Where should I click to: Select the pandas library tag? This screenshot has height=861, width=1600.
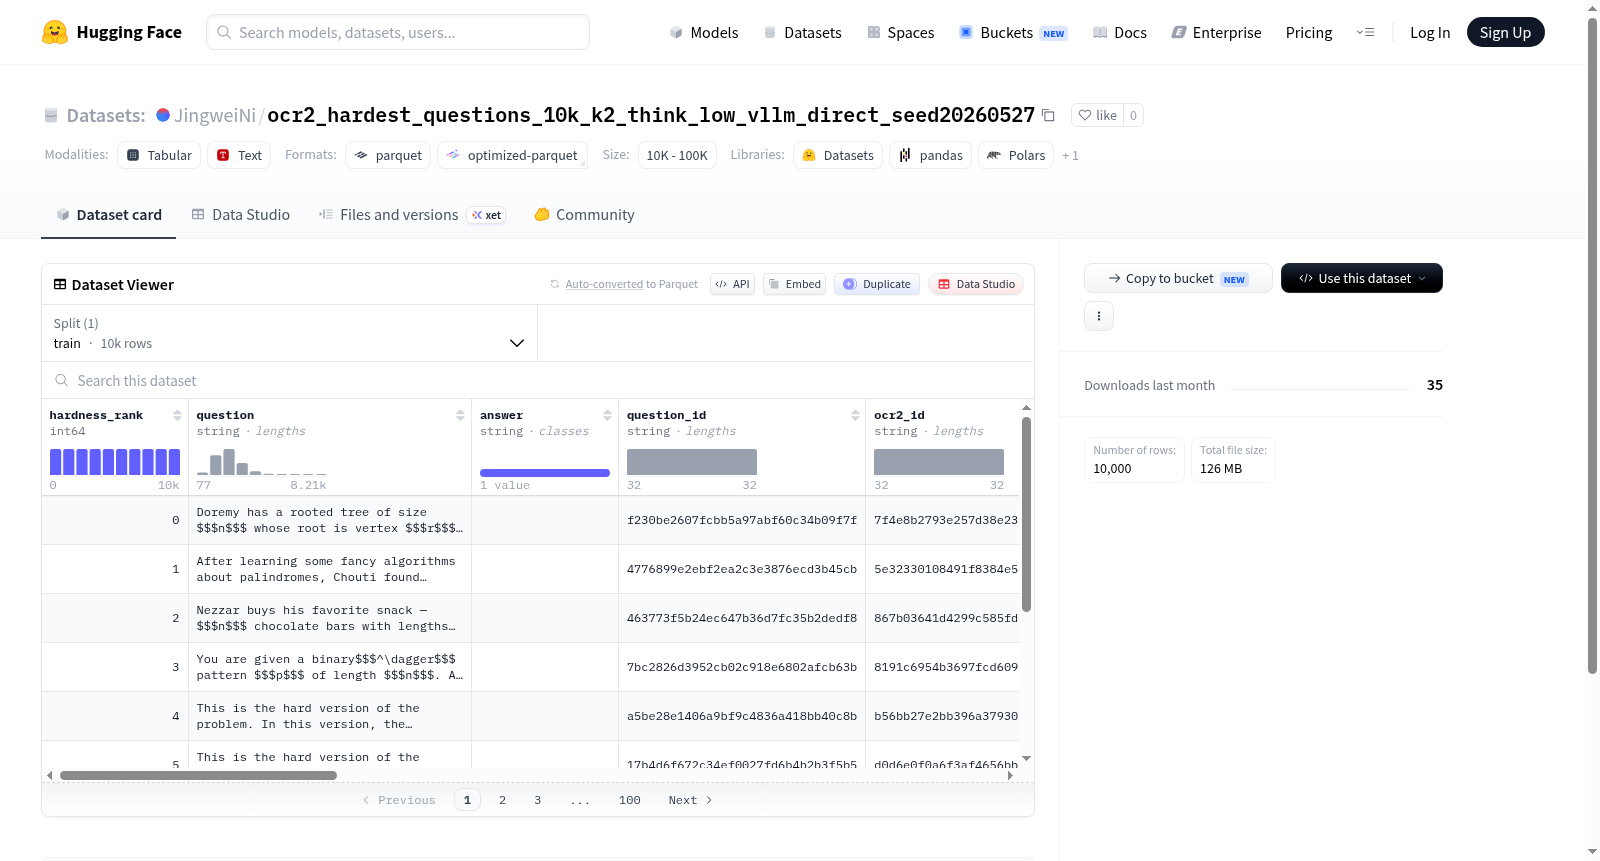tap(930, 155)
